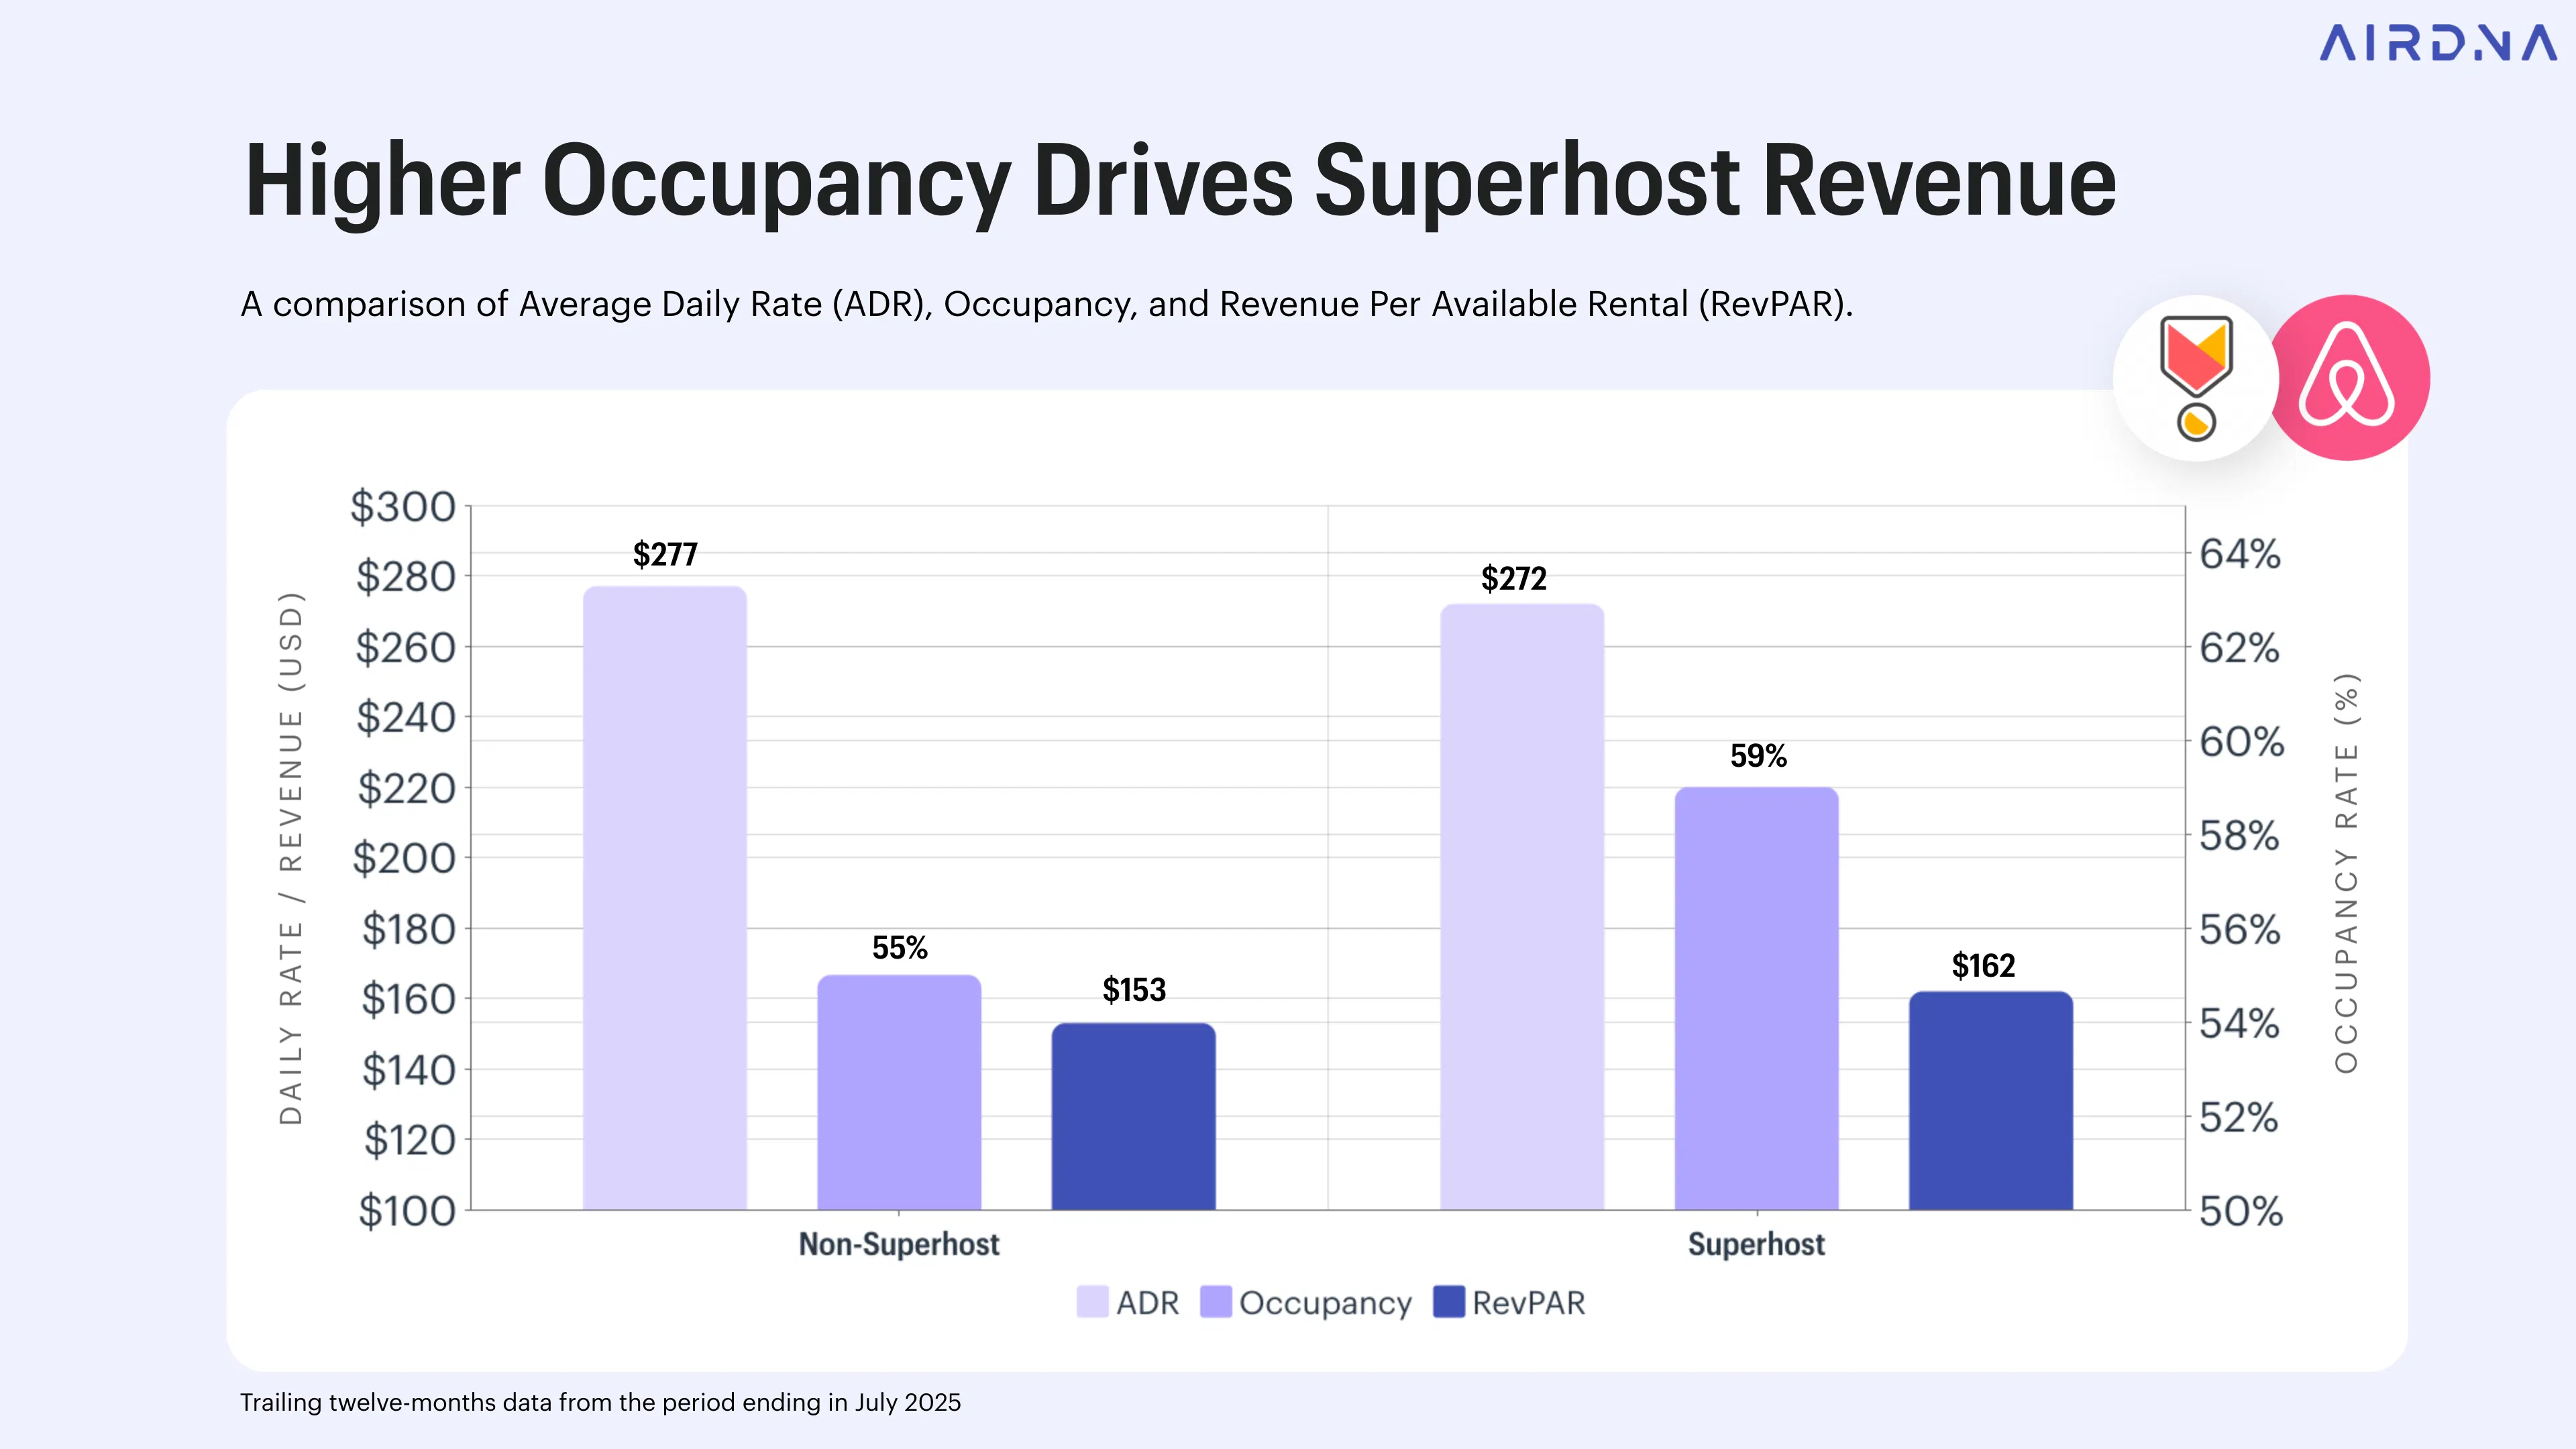This screenshot has height=1449, width=2576.
Task: Click the $162 data label
Action: pos(1983,966)
